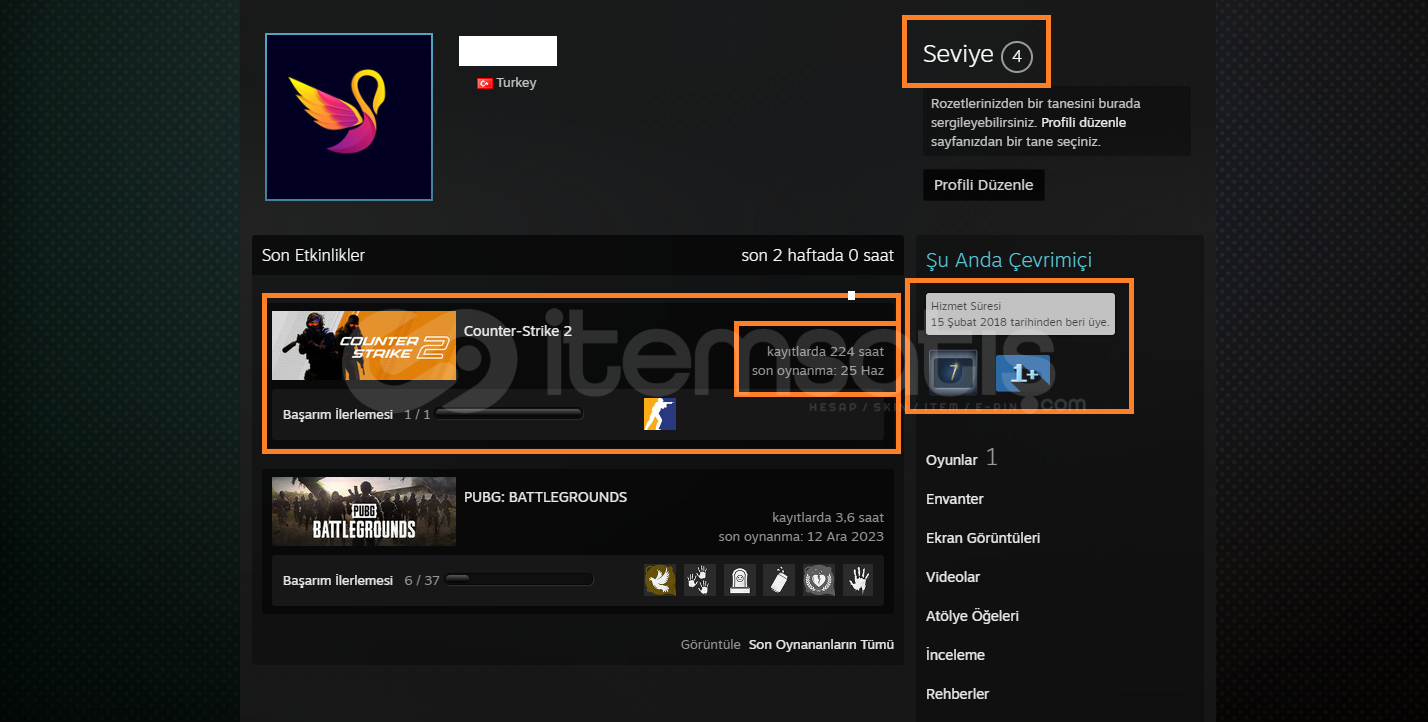1428x722 pixels.
Task: Click the PUBG achievement progress bar
Action: (x=519, y=580)
